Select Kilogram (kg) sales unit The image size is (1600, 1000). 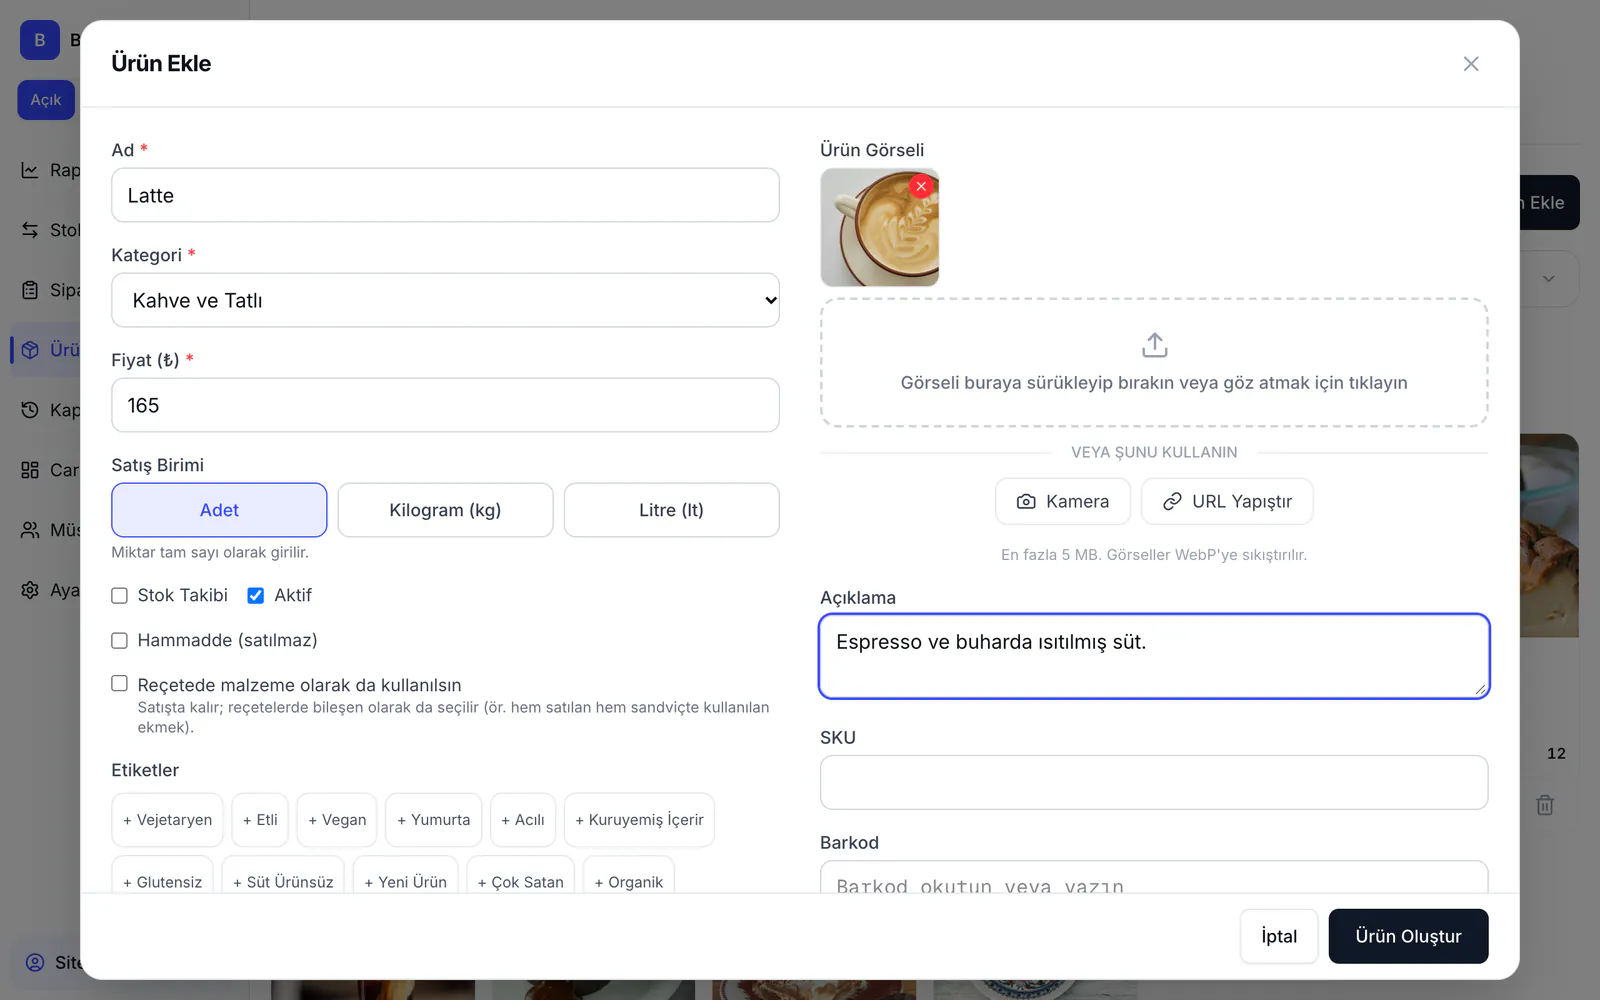[445, 510]
